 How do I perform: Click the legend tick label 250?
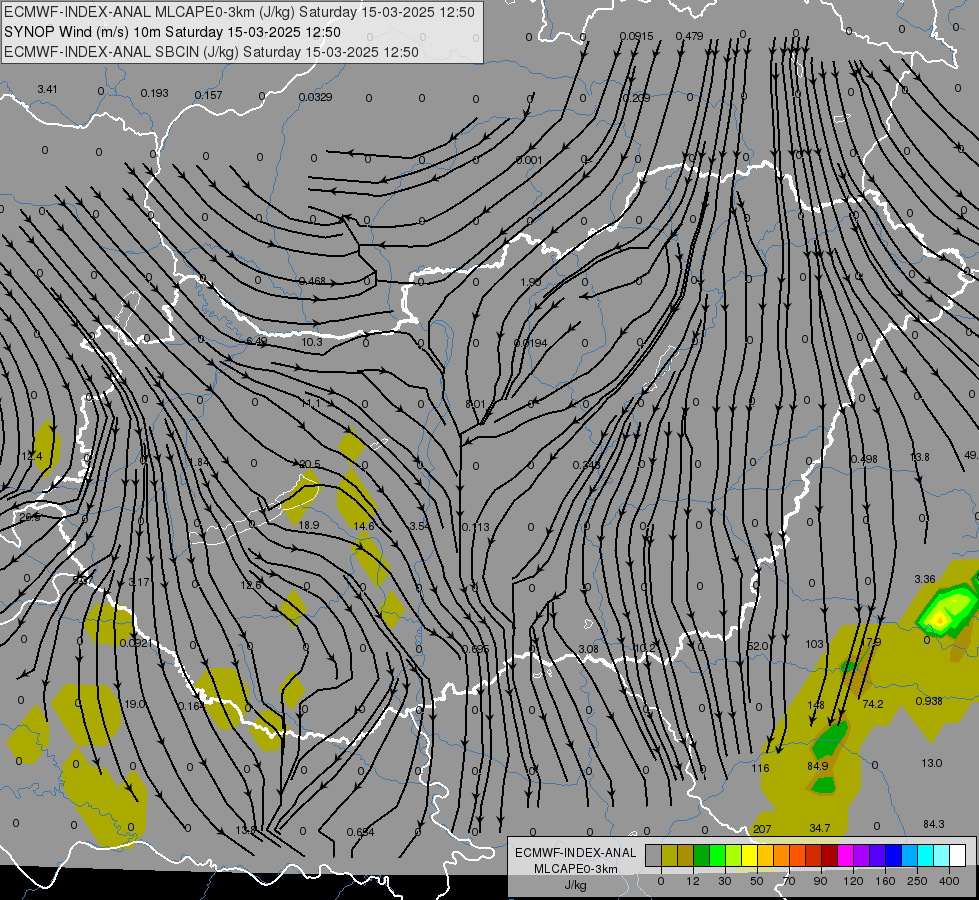(x=917, y=881)
